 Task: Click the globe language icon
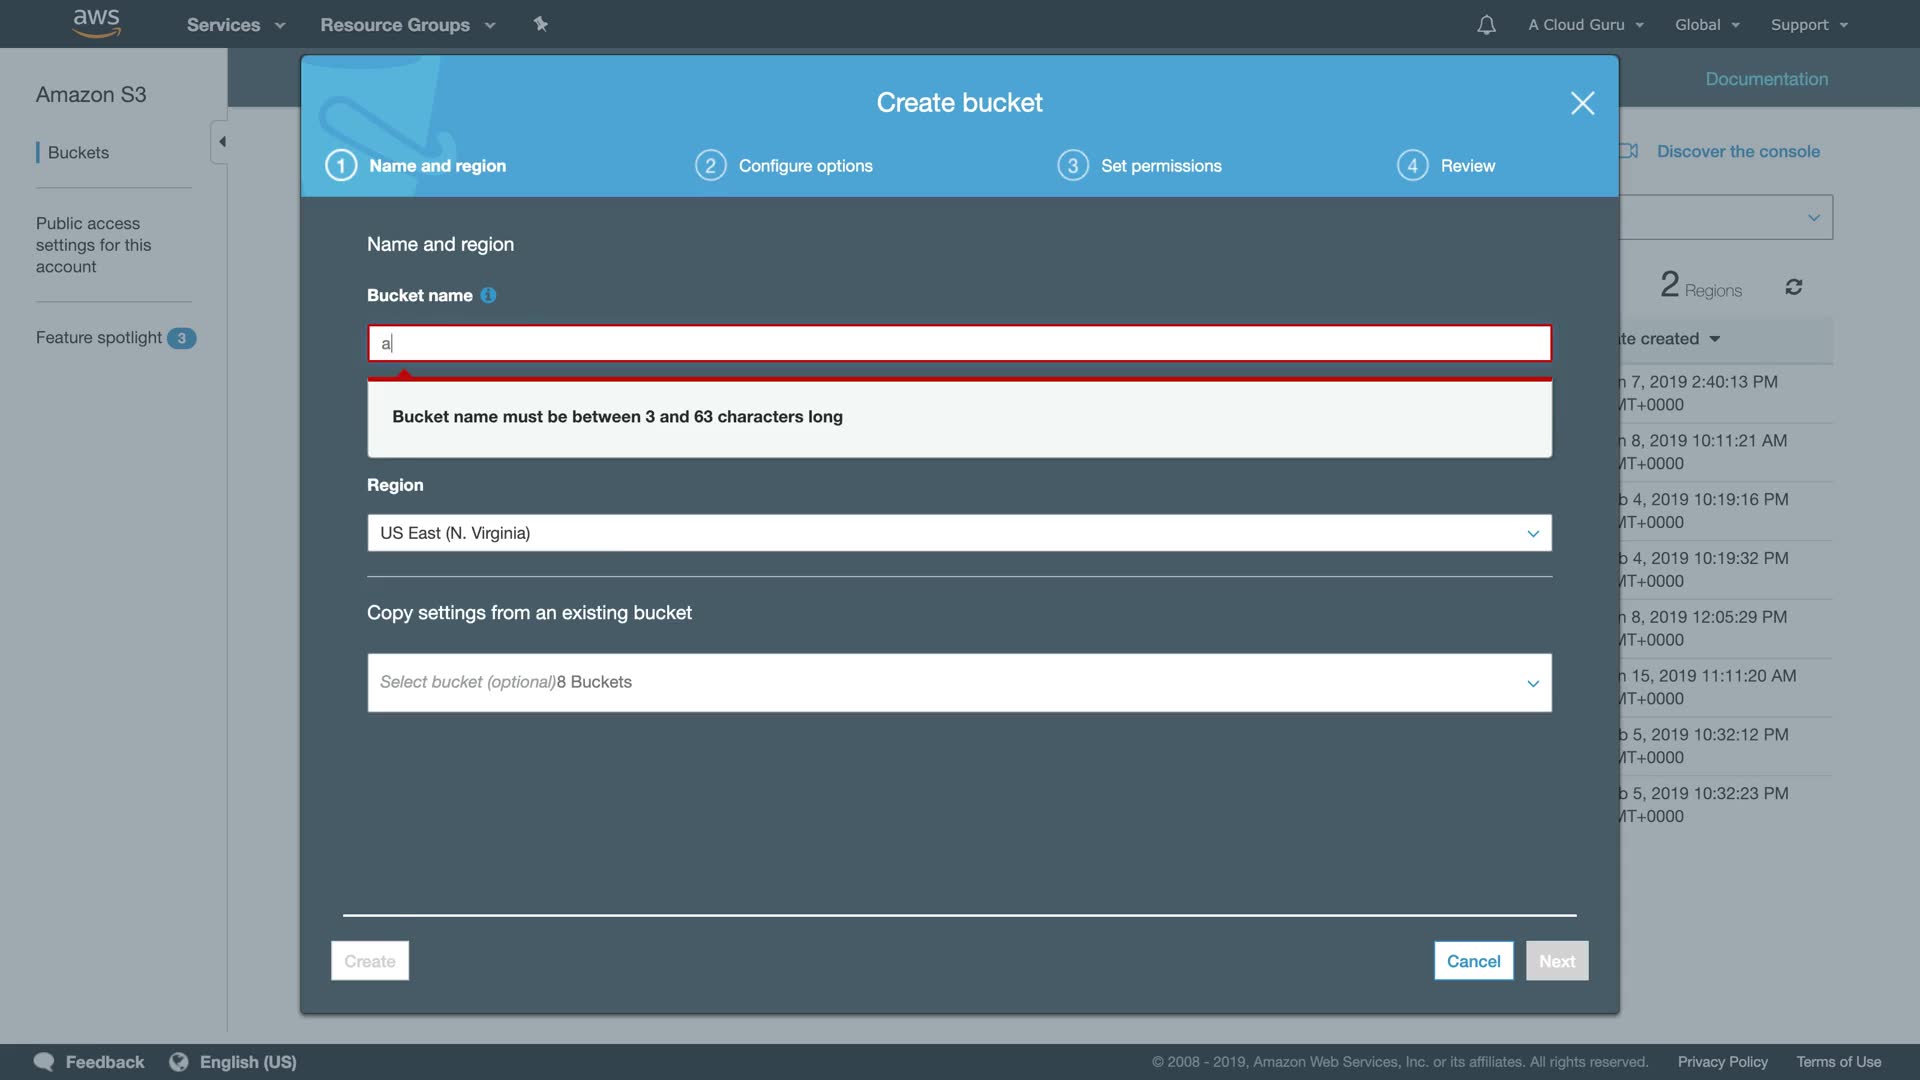pyautogui.click(x=179, y=1062)
